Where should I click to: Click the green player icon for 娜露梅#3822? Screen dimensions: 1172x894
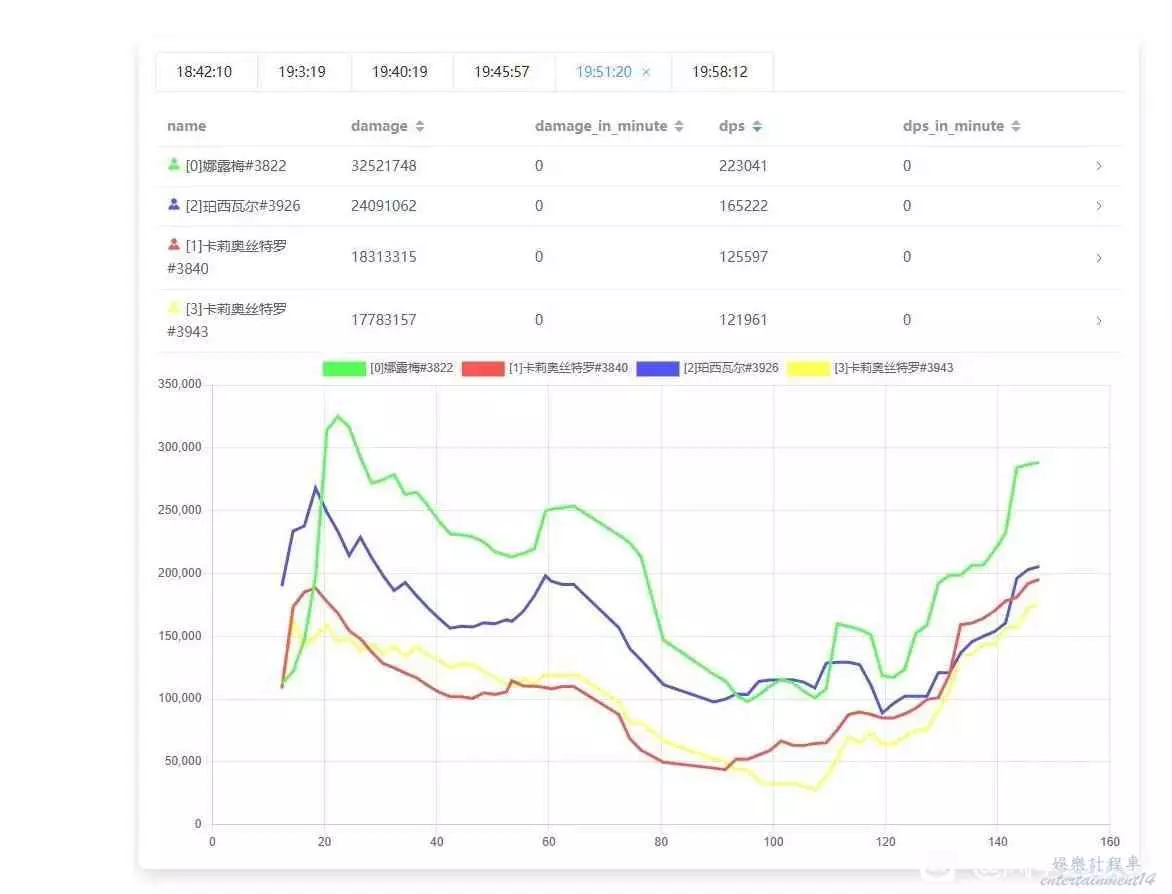coord(174,165)
